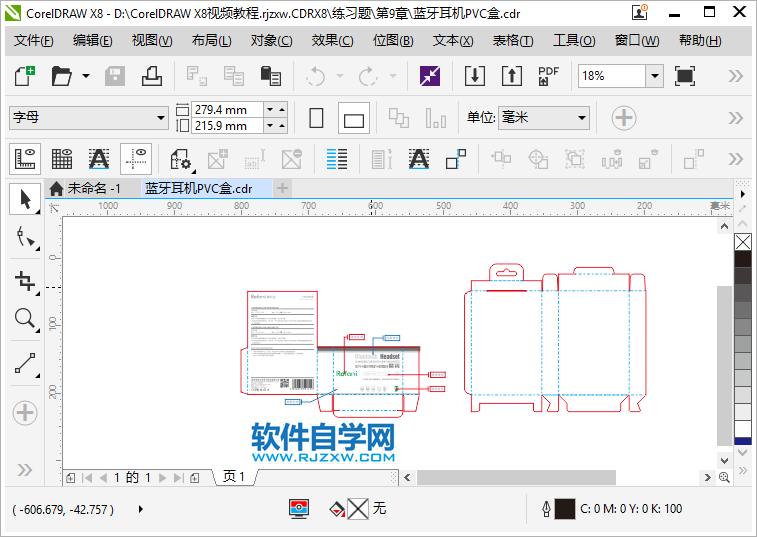Click the fill bucket icon in status bar
Image resolution: width=757 pixels, height=537 pixels.
click(x=336, y=509)
